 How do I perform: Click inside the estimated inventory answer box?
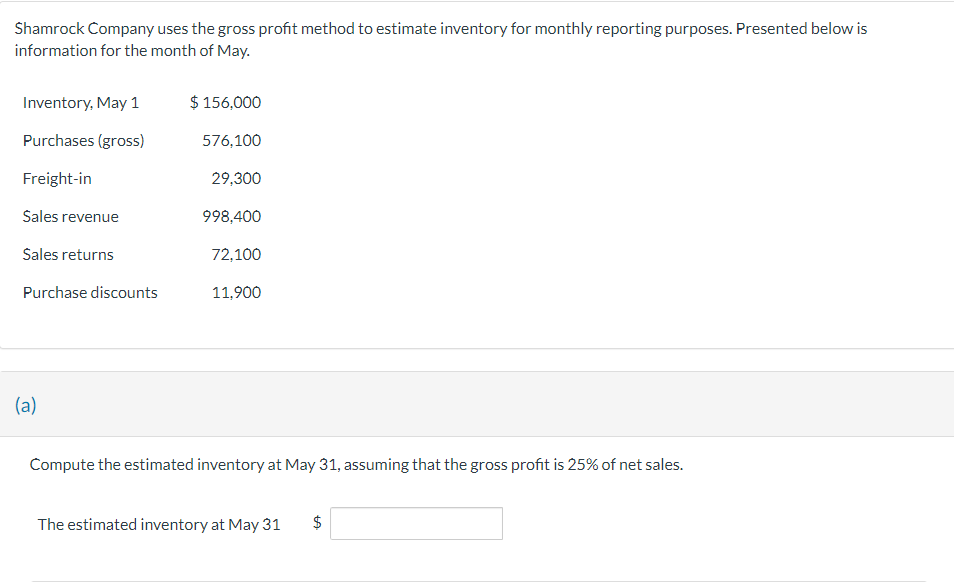tap(415, 523)
